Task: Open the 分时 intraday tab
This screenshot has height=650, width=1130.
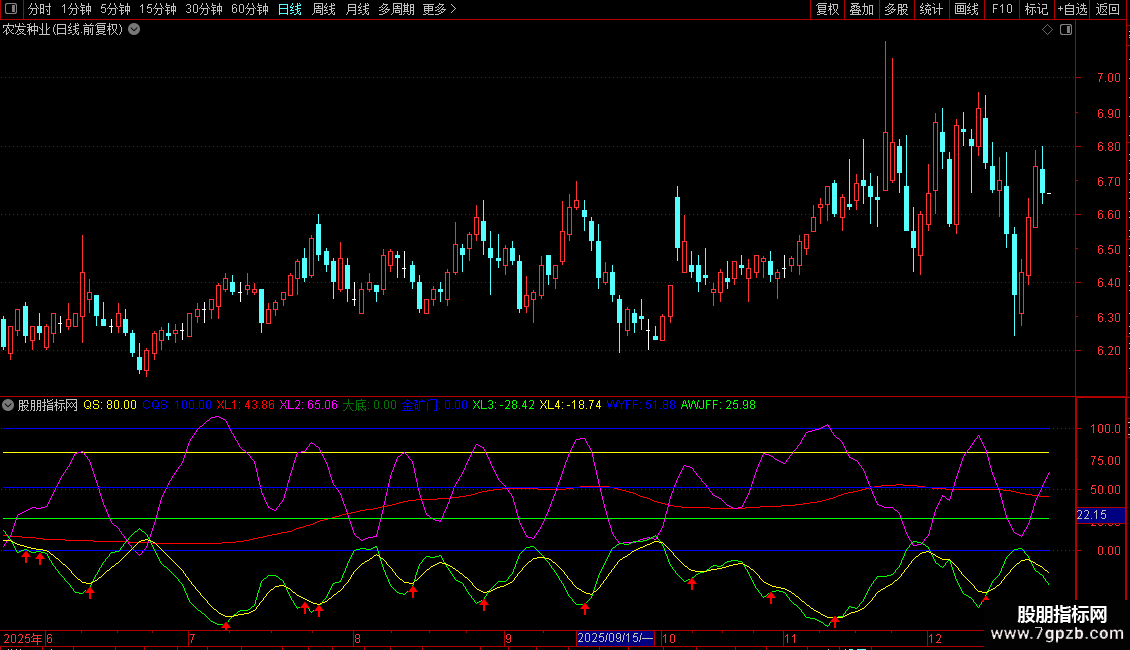Action: pyautogui.click(x=39, y=9)
